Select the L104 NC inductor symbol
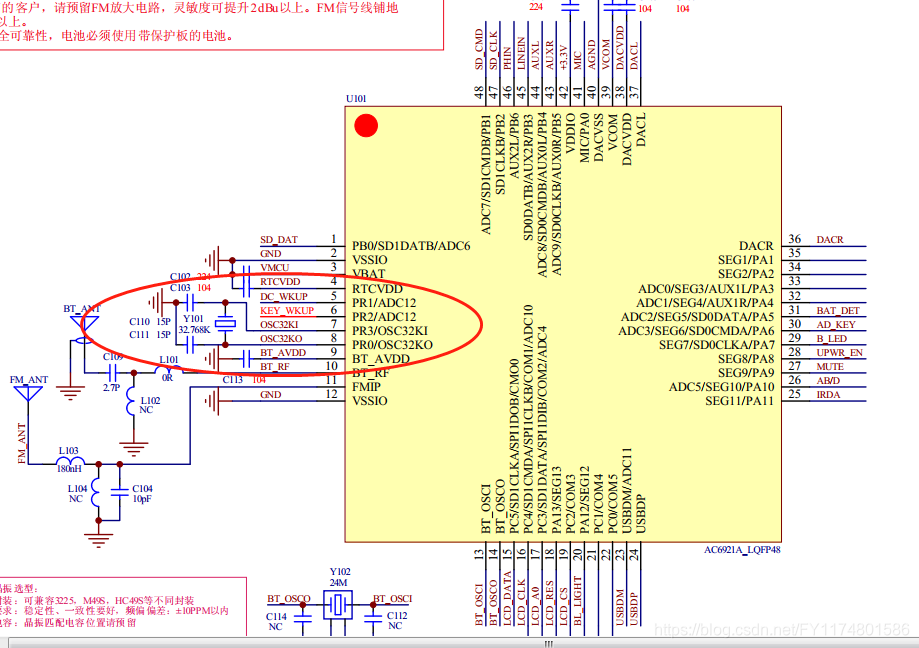 point(96,491)
